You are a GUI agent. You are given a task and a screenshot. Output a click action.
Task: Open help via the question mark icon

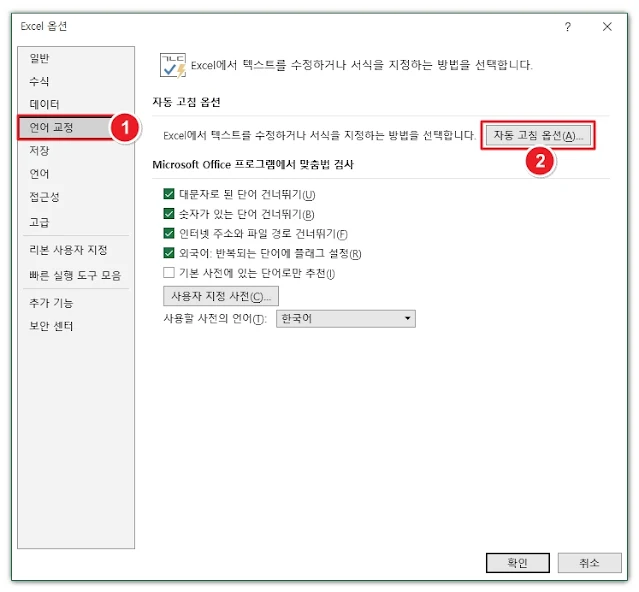coord(568,27)
